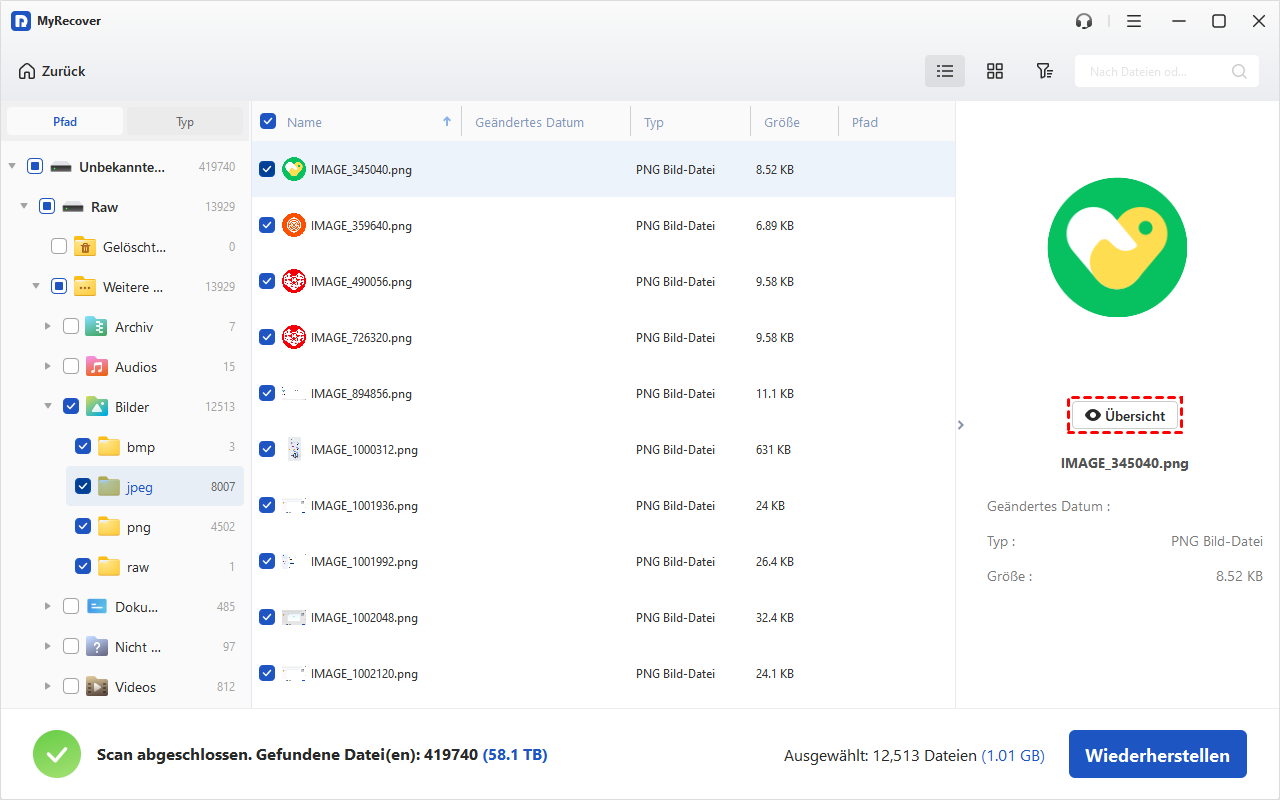Screen dimensions: 1280x800
Task: Expand the Videos tree node
Action: [x=47, y=687]
